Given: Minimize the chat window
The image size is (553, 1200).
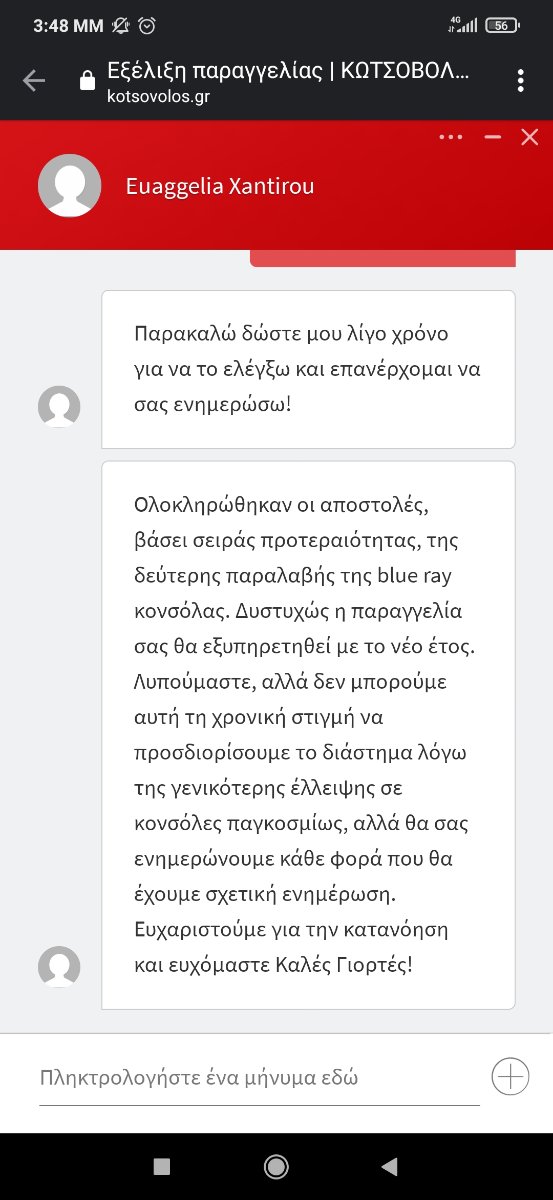Looking at the screenshot, I should [x=492, y=137].
